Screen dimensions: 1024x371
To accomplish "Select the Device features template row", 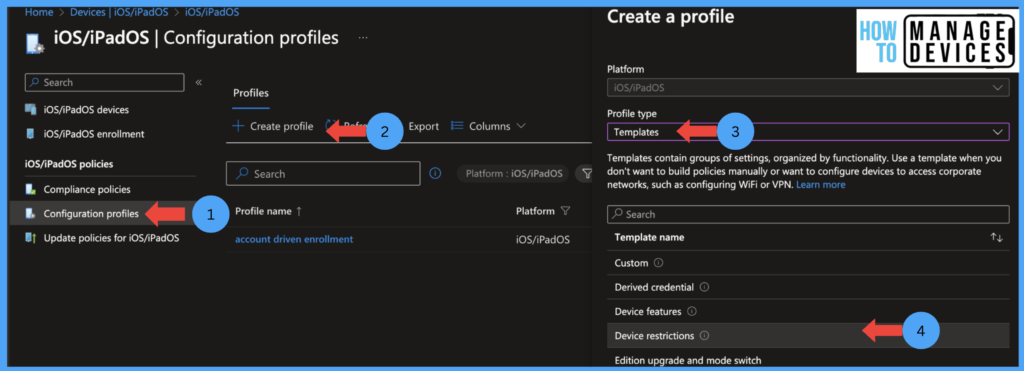I will (808, 312).
